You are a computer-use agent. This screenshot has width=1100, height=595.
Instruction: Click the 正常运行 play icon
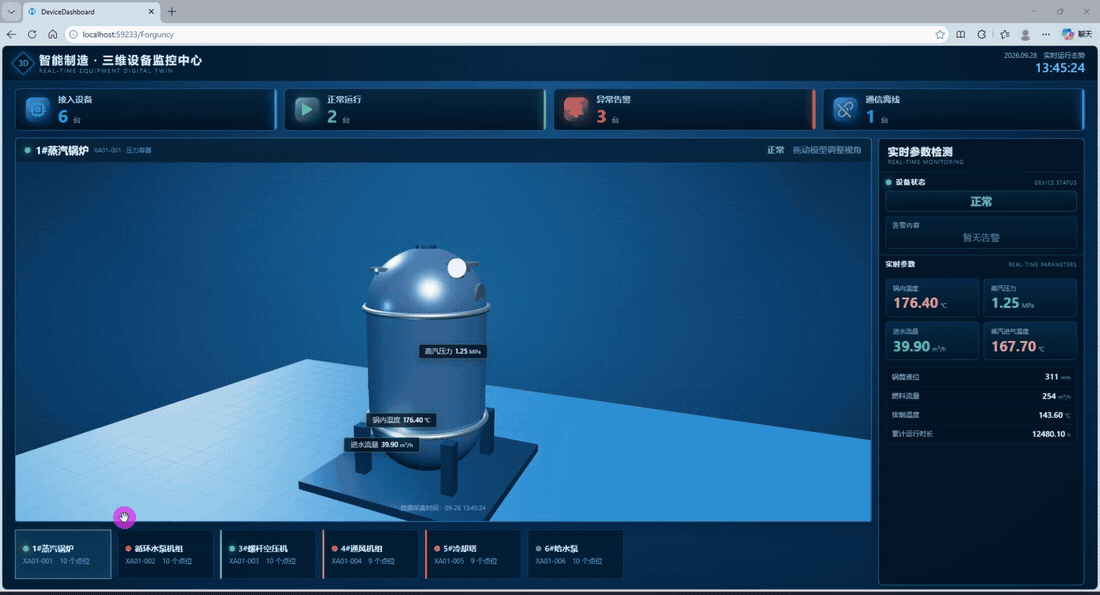[307, 109]
